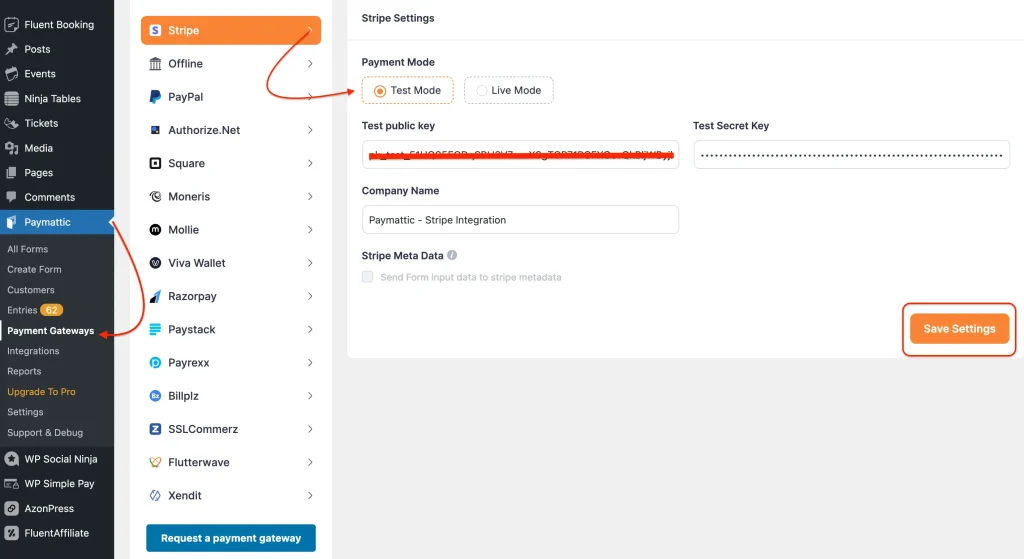Screen dimensions: 1024x559
Task: Expand the Offline gateway chevron
Action: point(310,63)
